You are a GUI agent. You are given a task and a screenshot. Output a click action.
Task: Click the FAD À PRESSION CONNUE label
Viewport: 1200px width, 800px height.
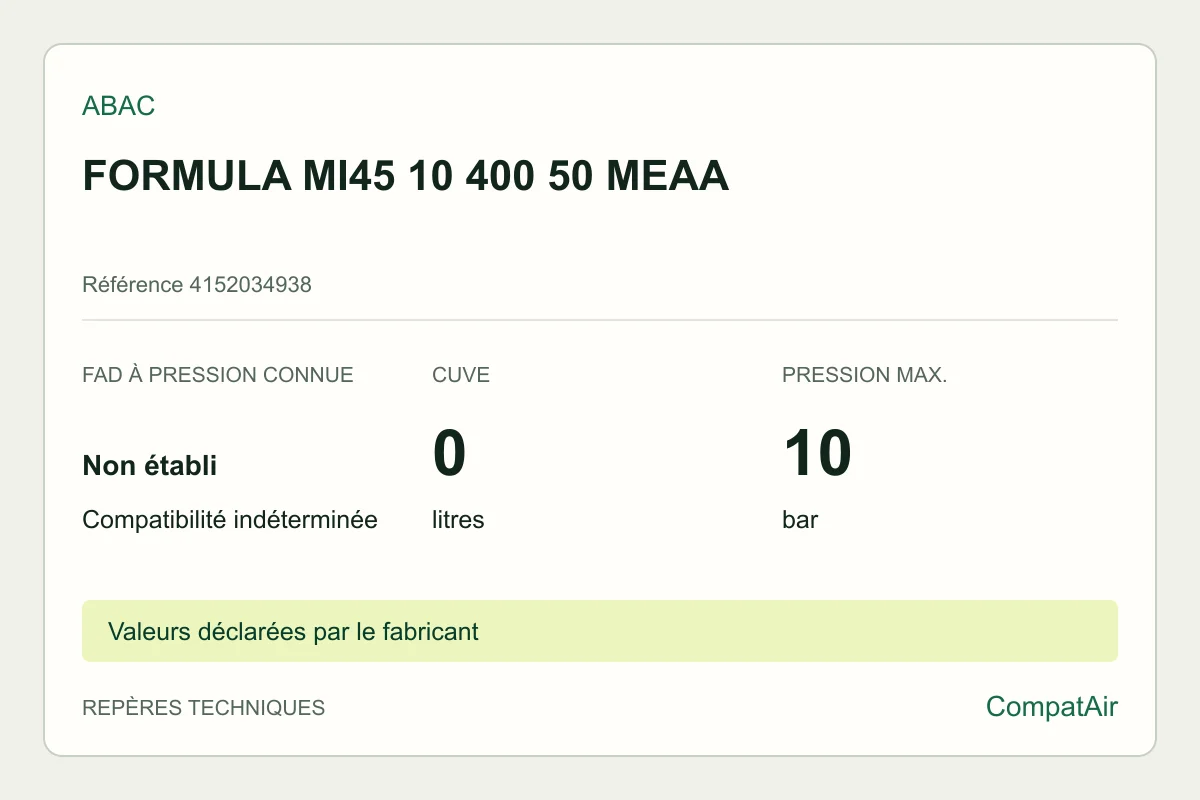(x=218, y=375)
